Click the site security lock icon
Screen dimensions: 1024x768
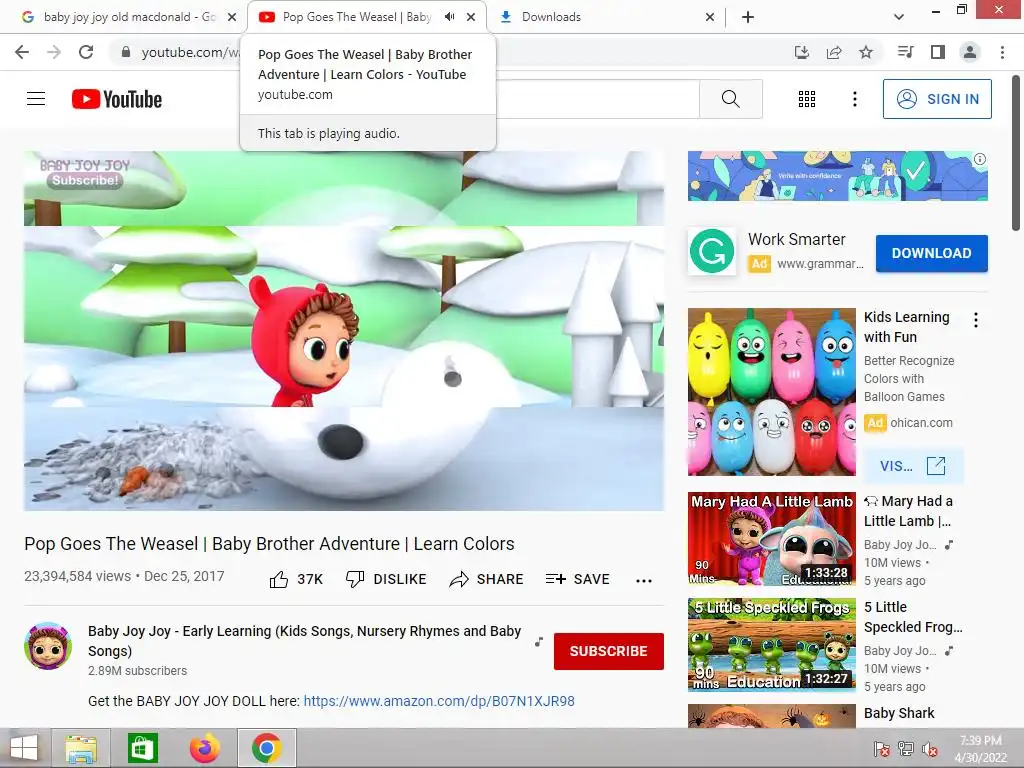pos(126,52)
